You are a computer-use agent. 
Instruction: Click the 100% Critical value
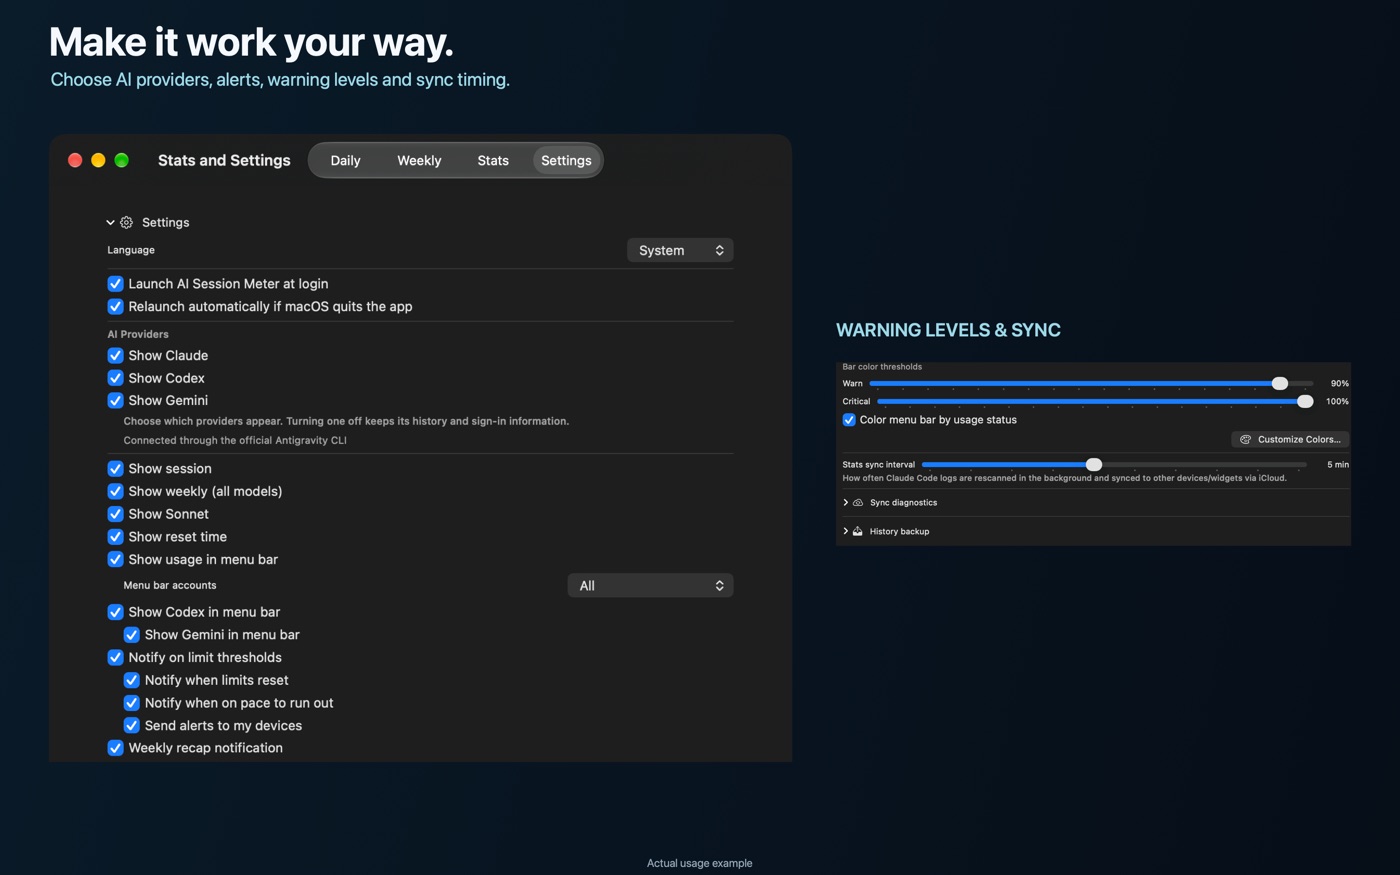(1337, 402)
